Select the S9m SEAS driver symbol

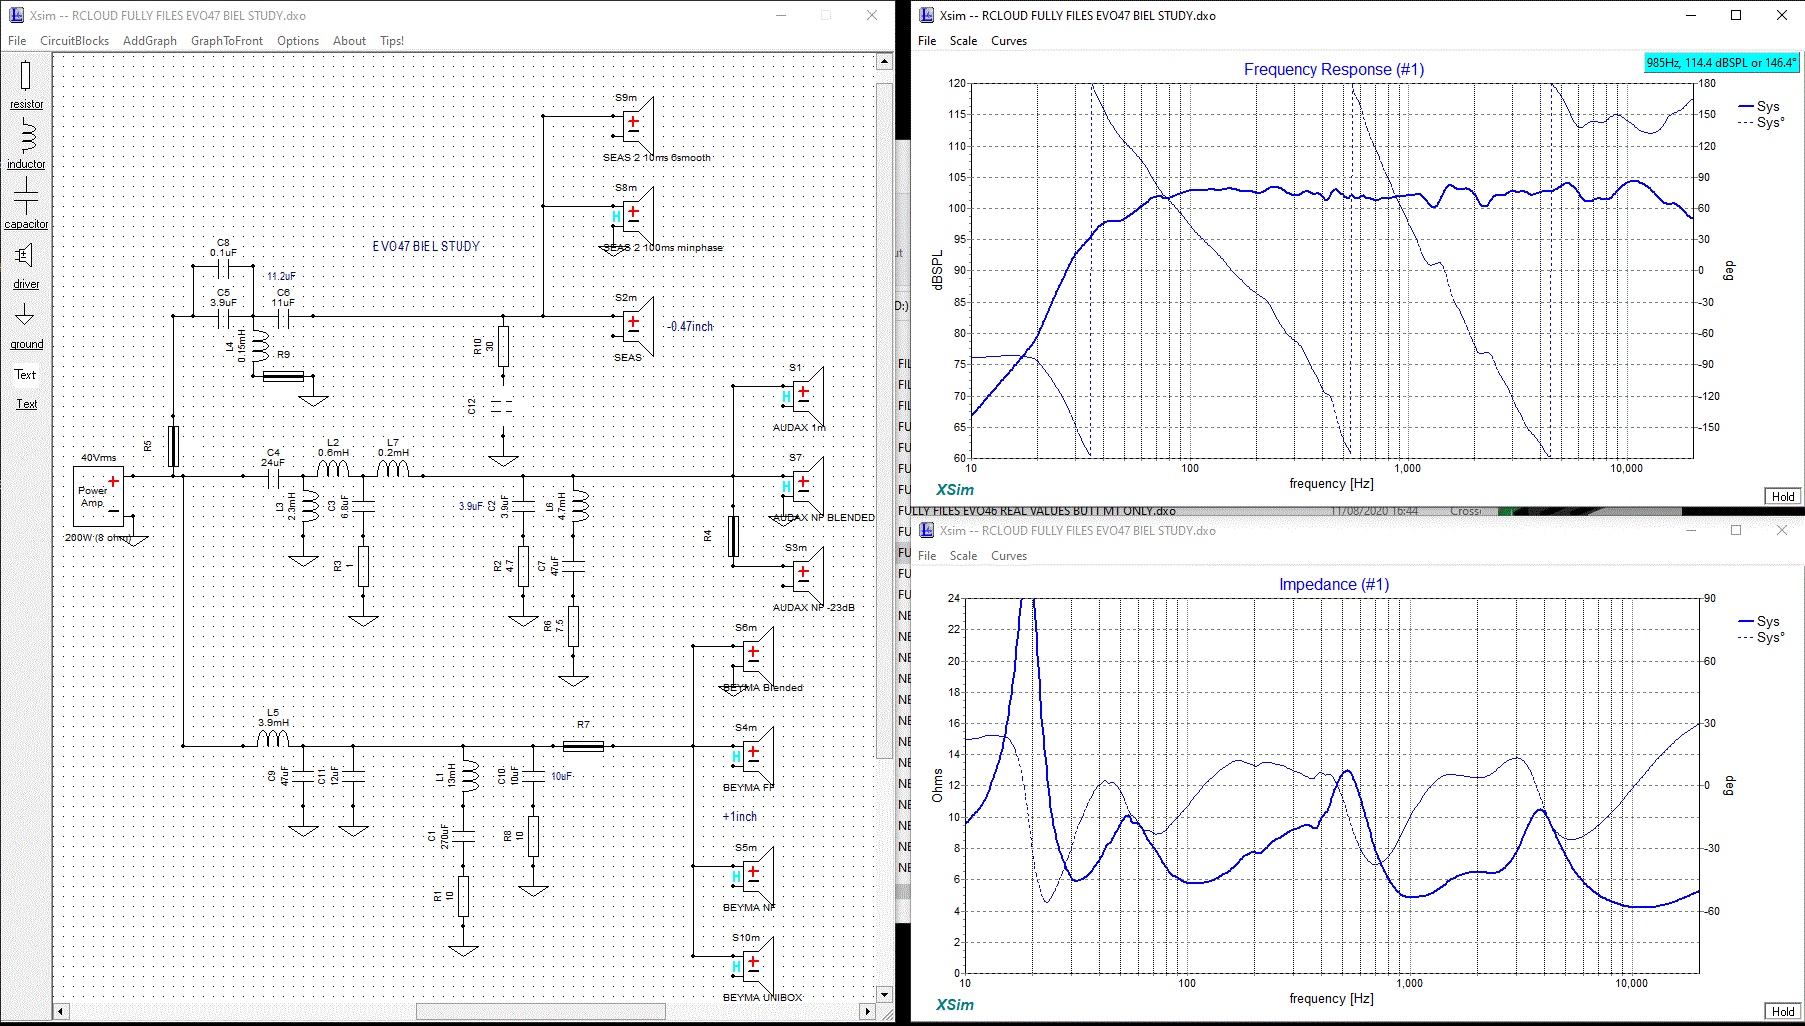click(633, 126)
